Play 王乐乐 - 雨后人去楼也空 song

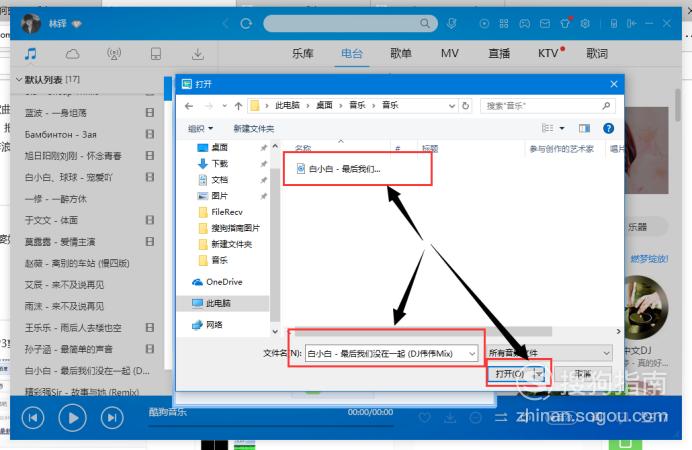coord(73,327)
